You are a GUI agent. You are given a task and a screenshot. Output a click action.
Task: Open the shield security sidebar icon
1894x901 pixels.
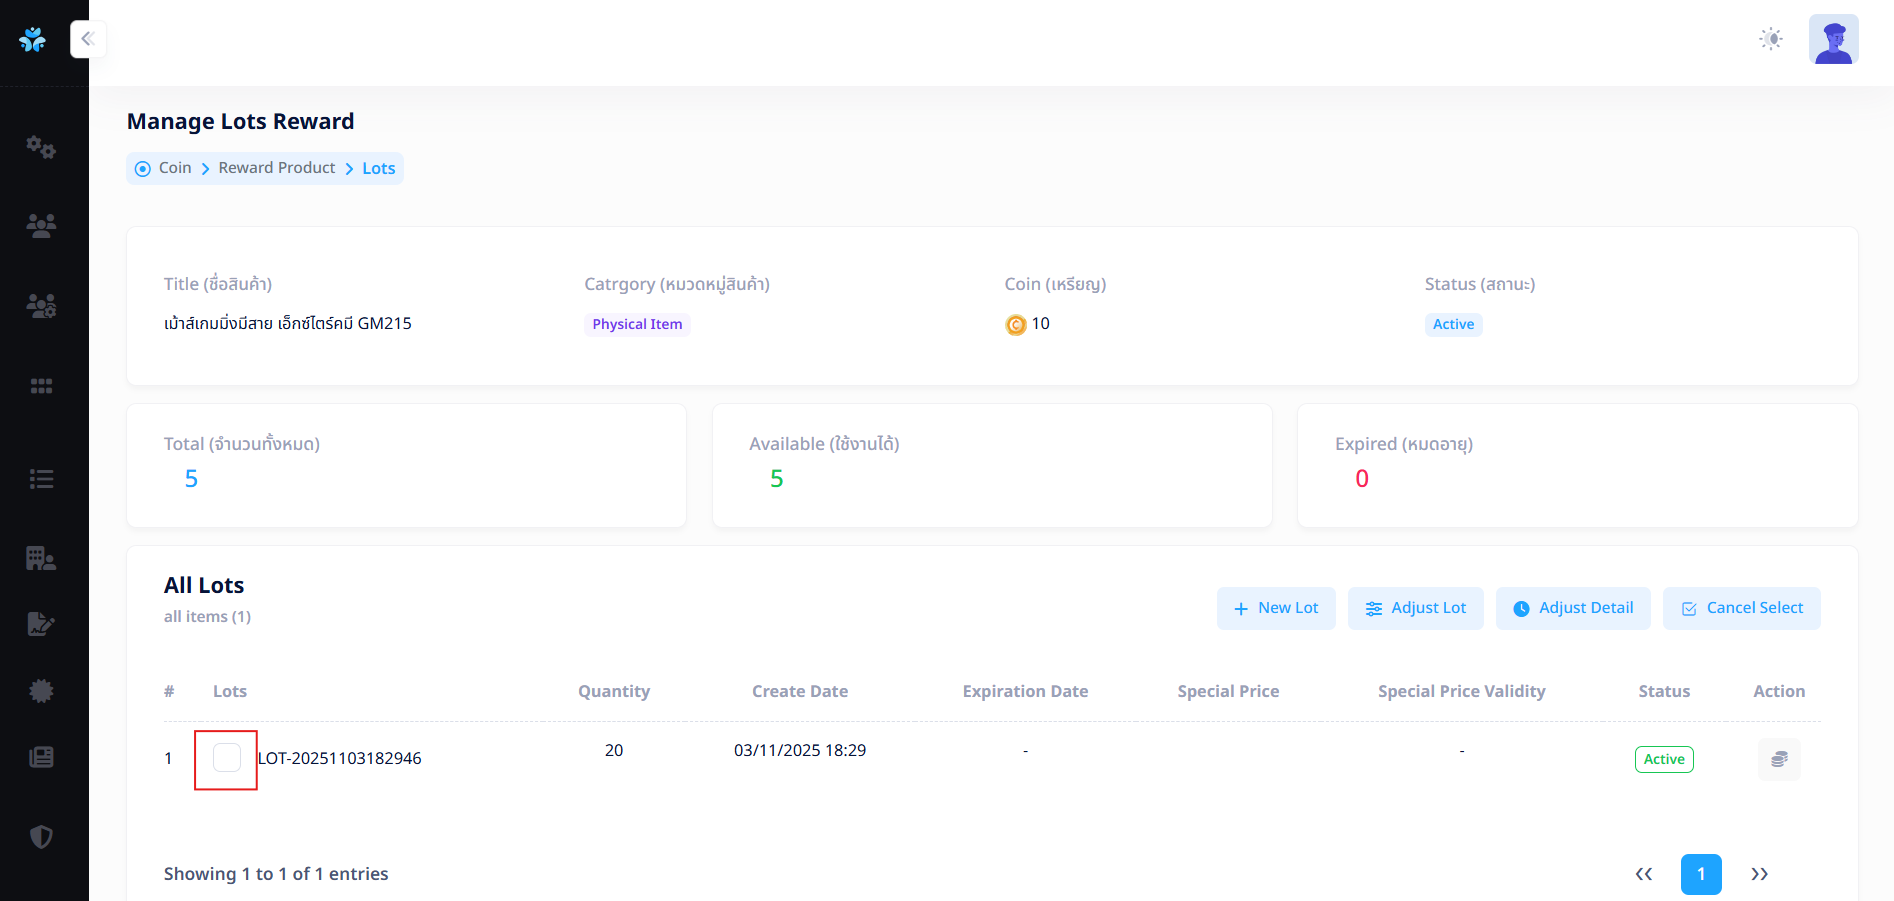tap(41, 837)
